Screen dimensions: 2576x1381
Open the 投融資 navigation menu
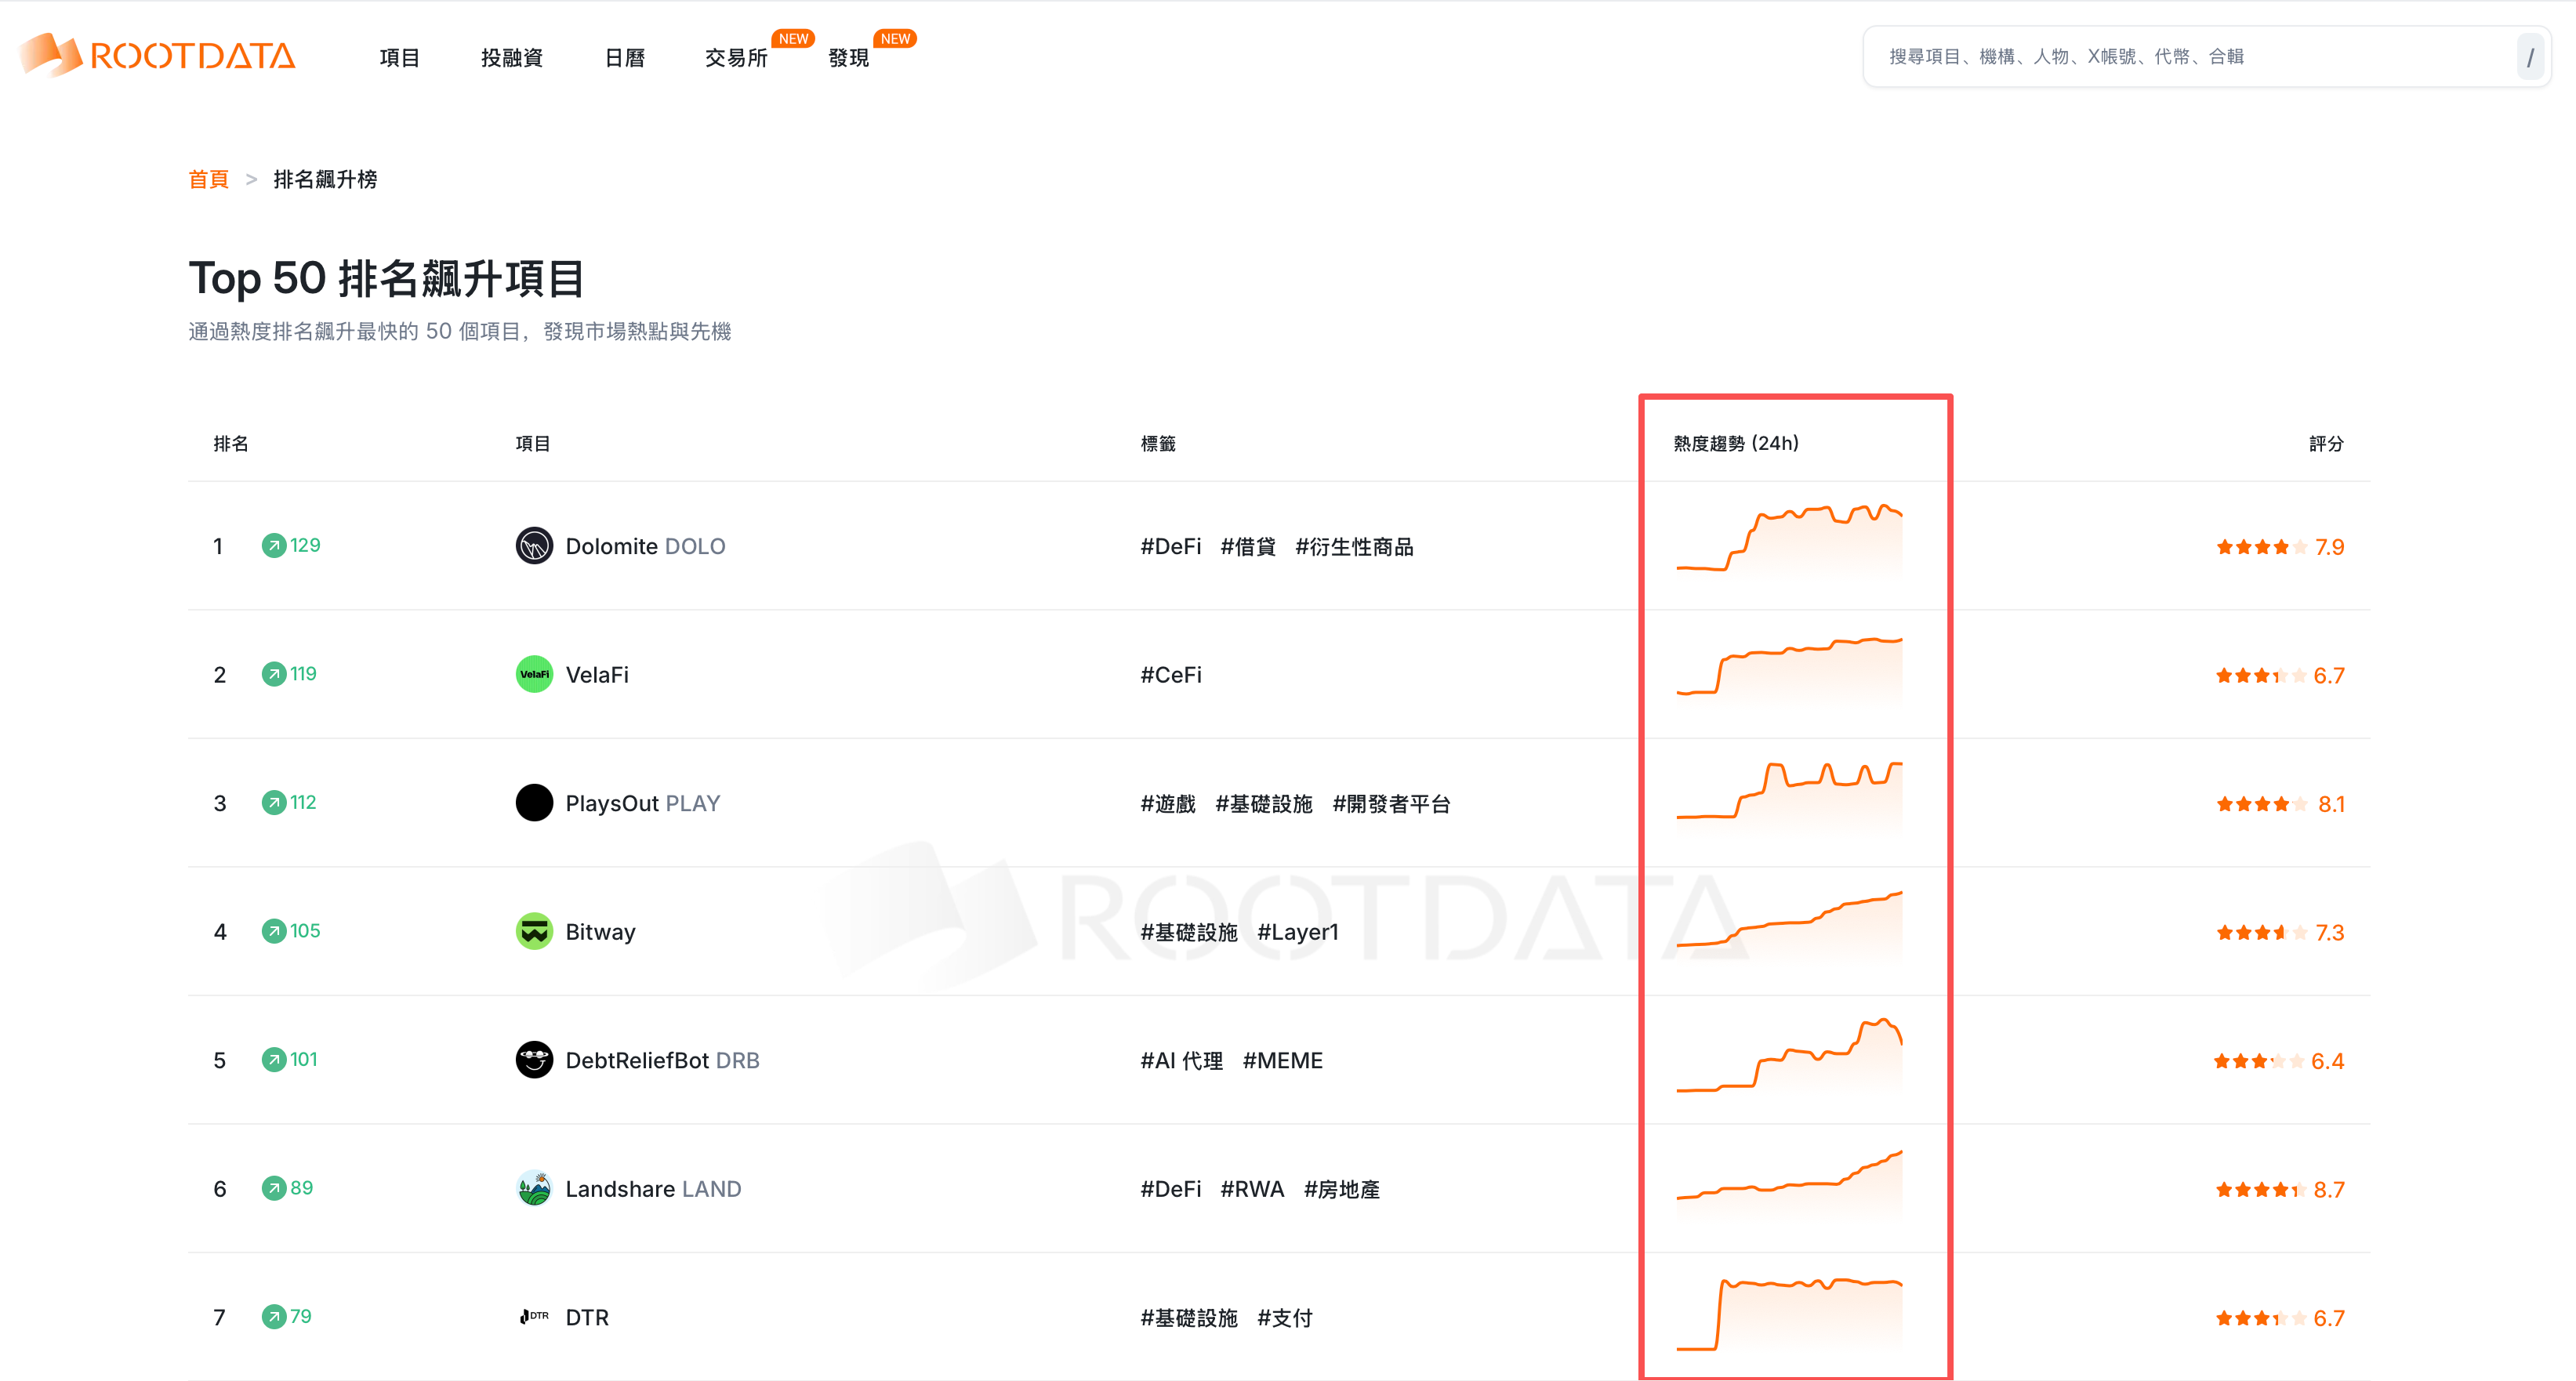coord(511,58)
